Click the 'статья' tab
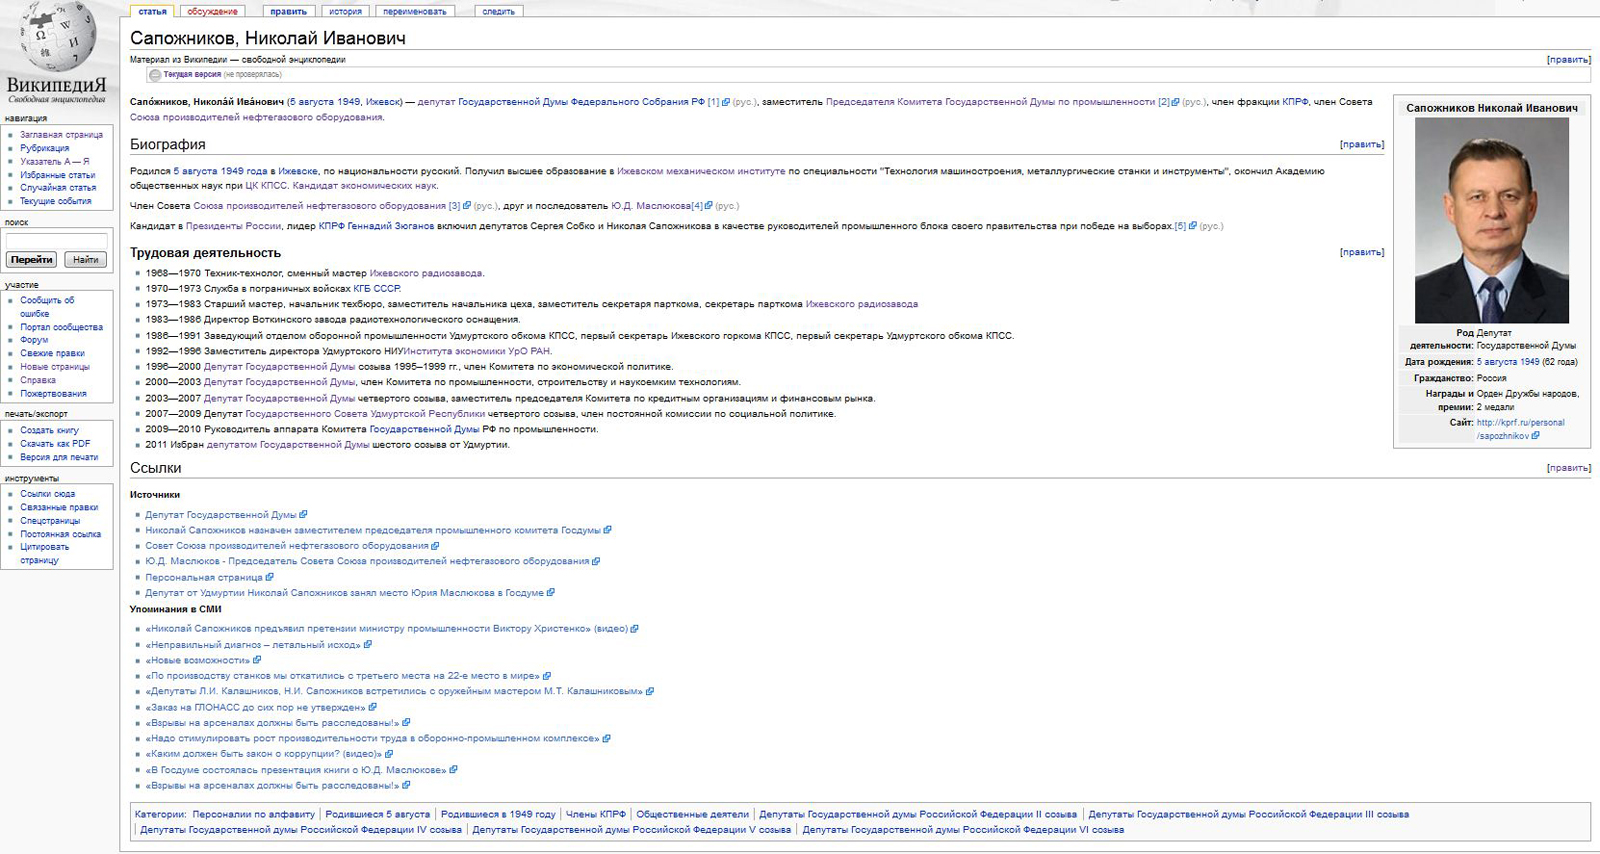This screenshot has height=854, width=1600. tap(152, 11)
